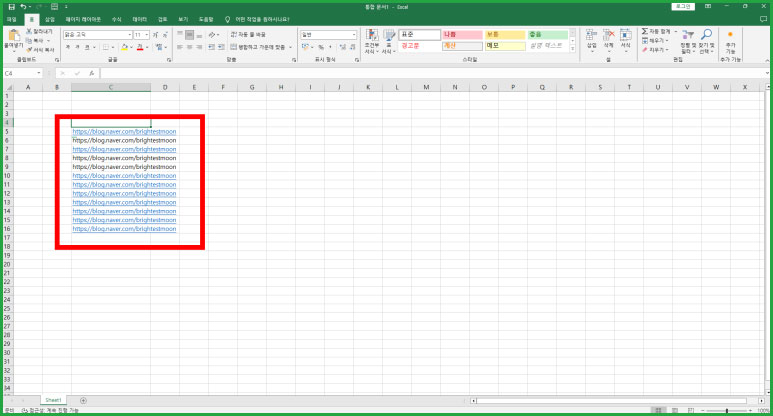Increase font size with the larger 가 icon
The image size is (773, 416).
click(x=155, y=35)
